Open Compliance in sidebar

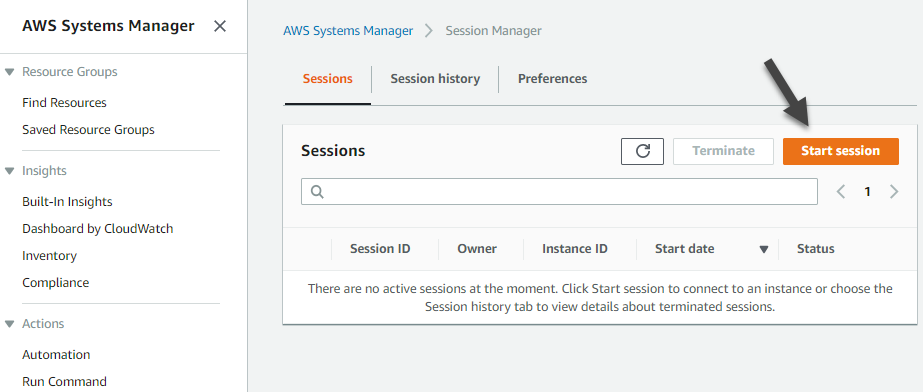coord(55,283)
